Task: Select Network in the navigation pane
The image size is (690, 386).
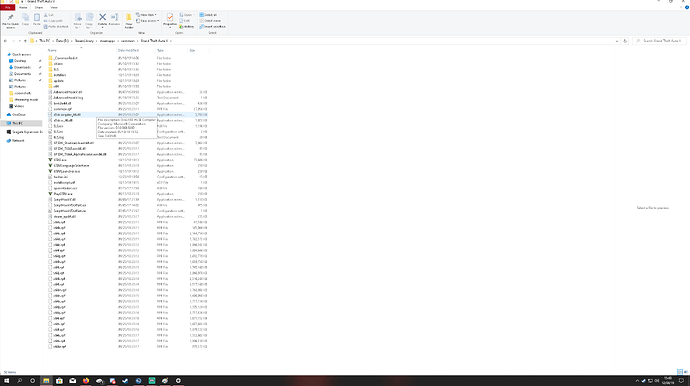Action: coord(18,140)
